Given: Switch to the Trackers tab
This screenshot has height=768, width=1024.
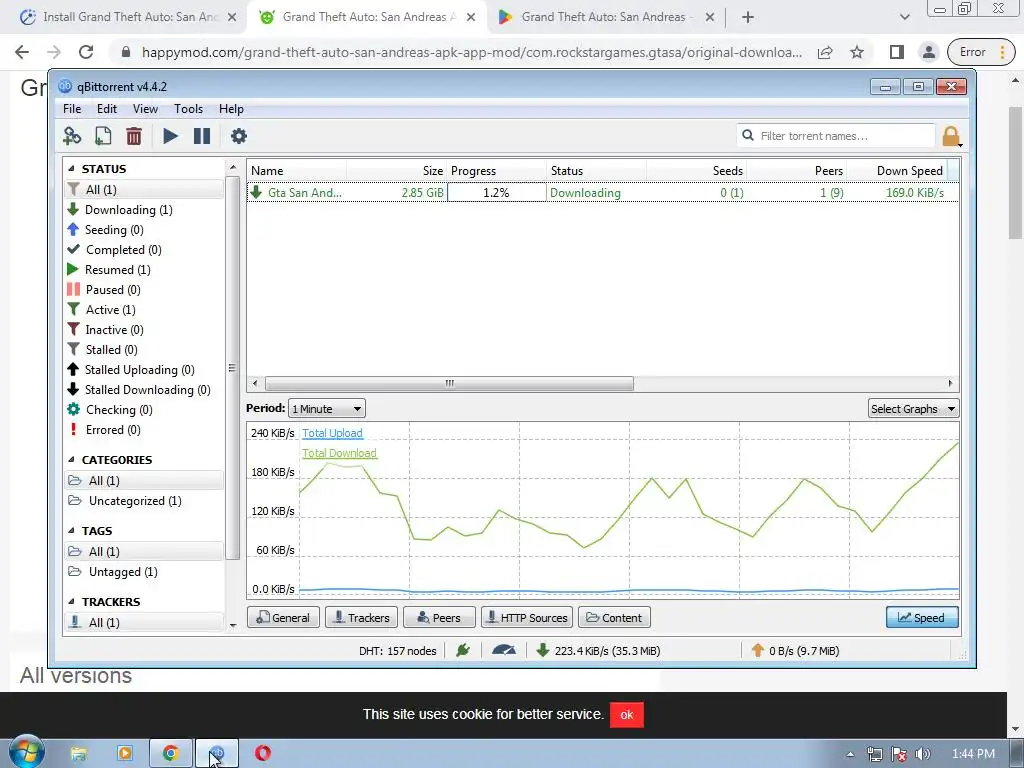Looking at the screenshot, I should click(x=361, y=618).
